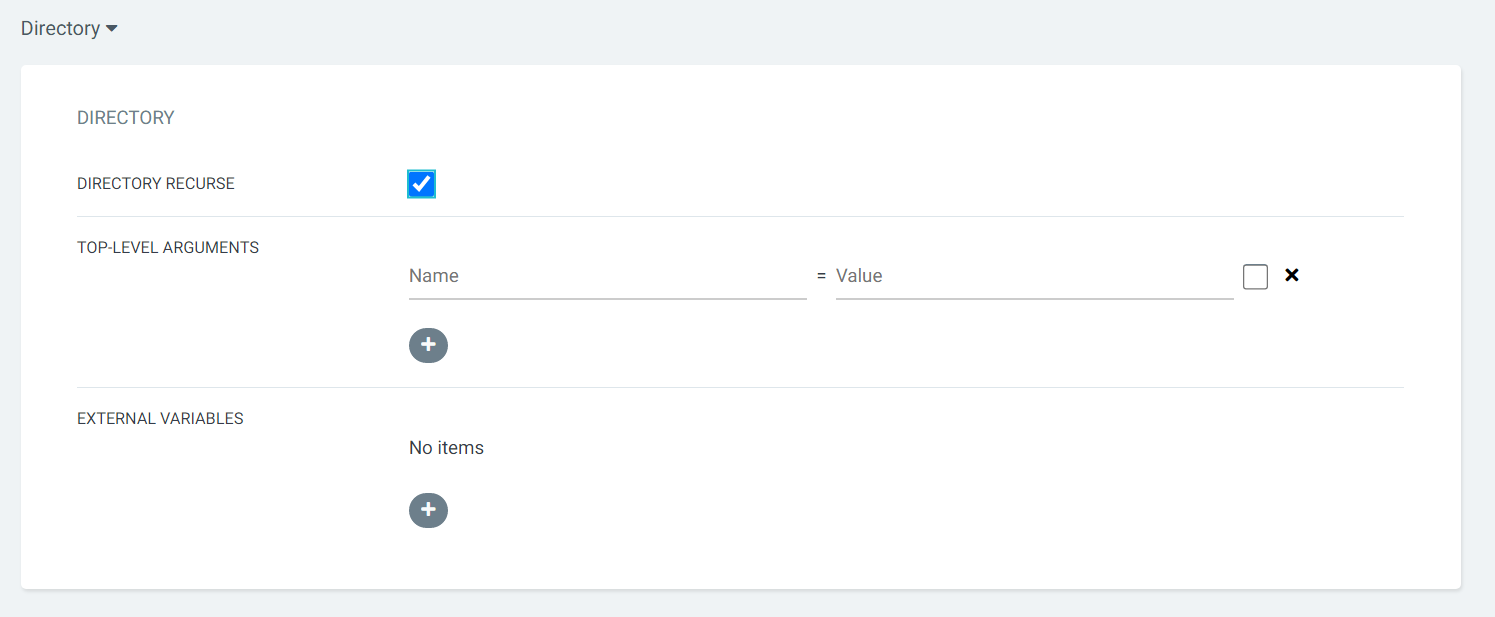Click the EXTERNAL VARIABLES label
Viewport: 1495px width, 617px height.
tap(160, 419)
